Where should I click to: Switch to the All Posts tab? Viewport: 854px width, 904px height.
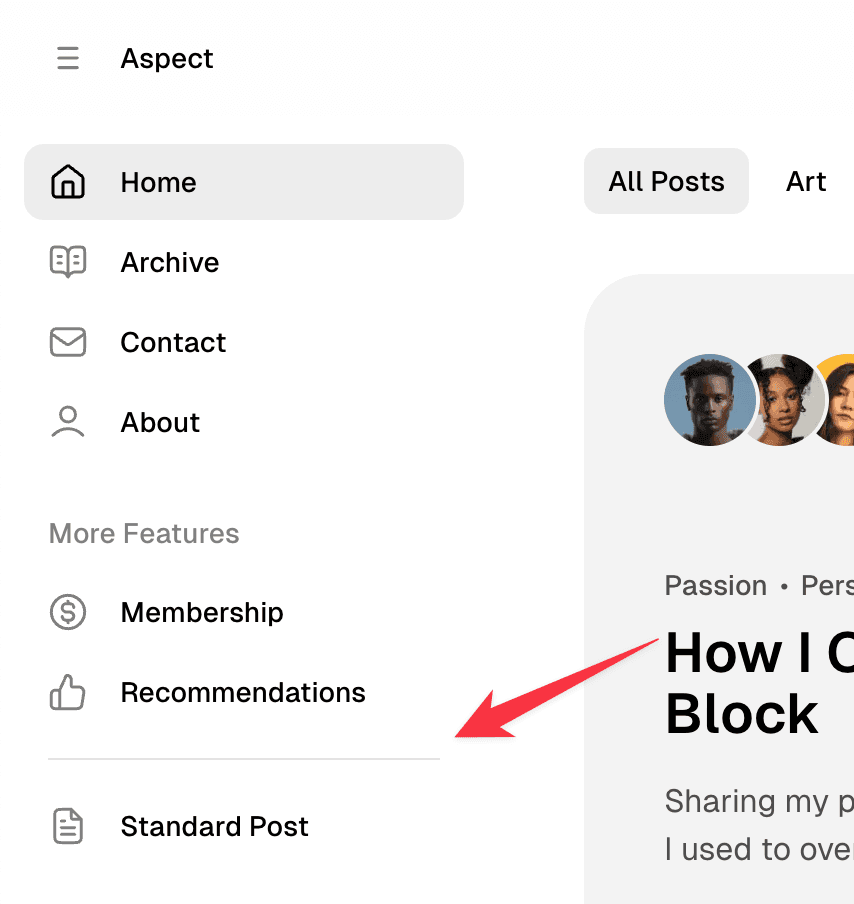click(666, 181)
